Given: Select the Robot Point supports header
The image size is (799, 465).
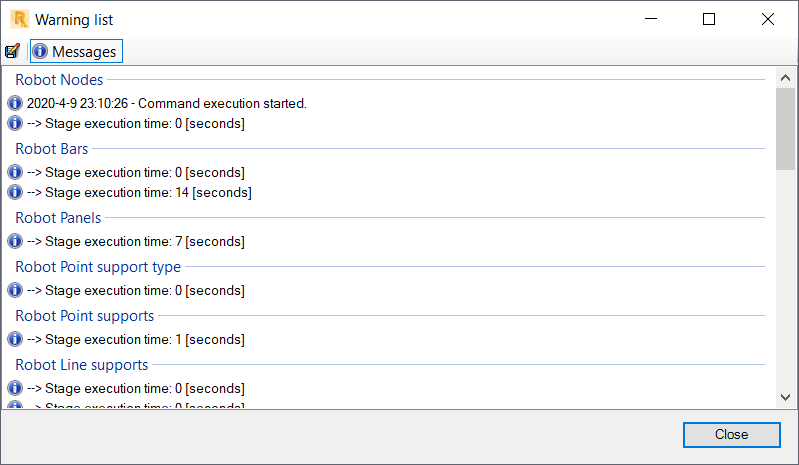Looking at the screenshot, I should pos(85,316).
